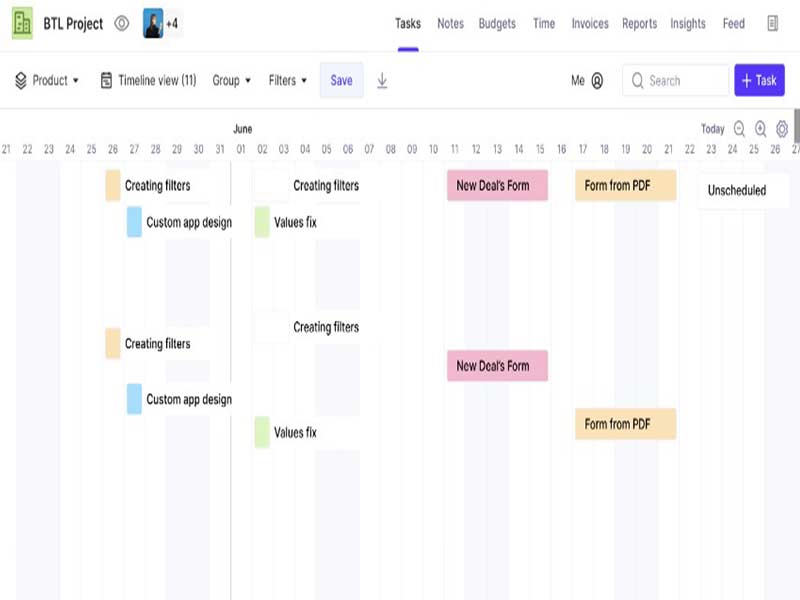Select the pink New Deal's Form task bar
800x600 pixels.
[497, 185]
